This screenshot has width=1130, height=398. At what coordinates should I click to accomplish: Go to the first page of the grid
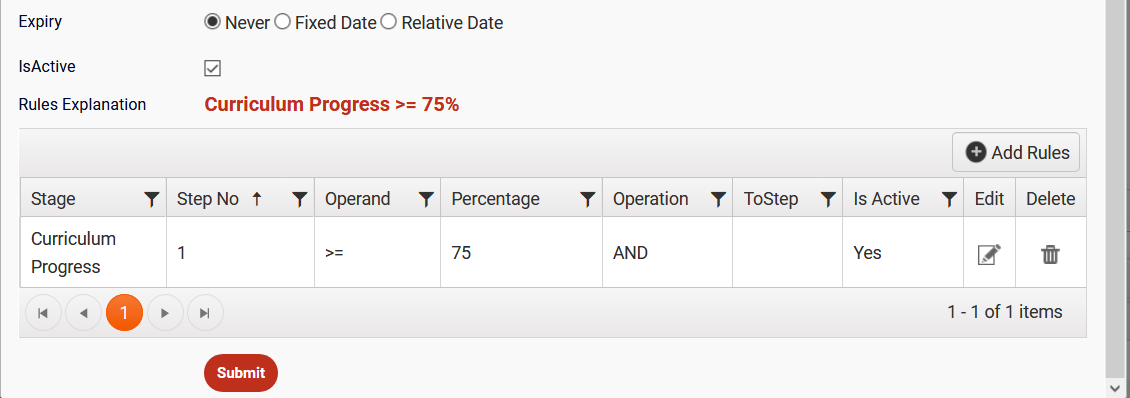(x=43, y=313)
